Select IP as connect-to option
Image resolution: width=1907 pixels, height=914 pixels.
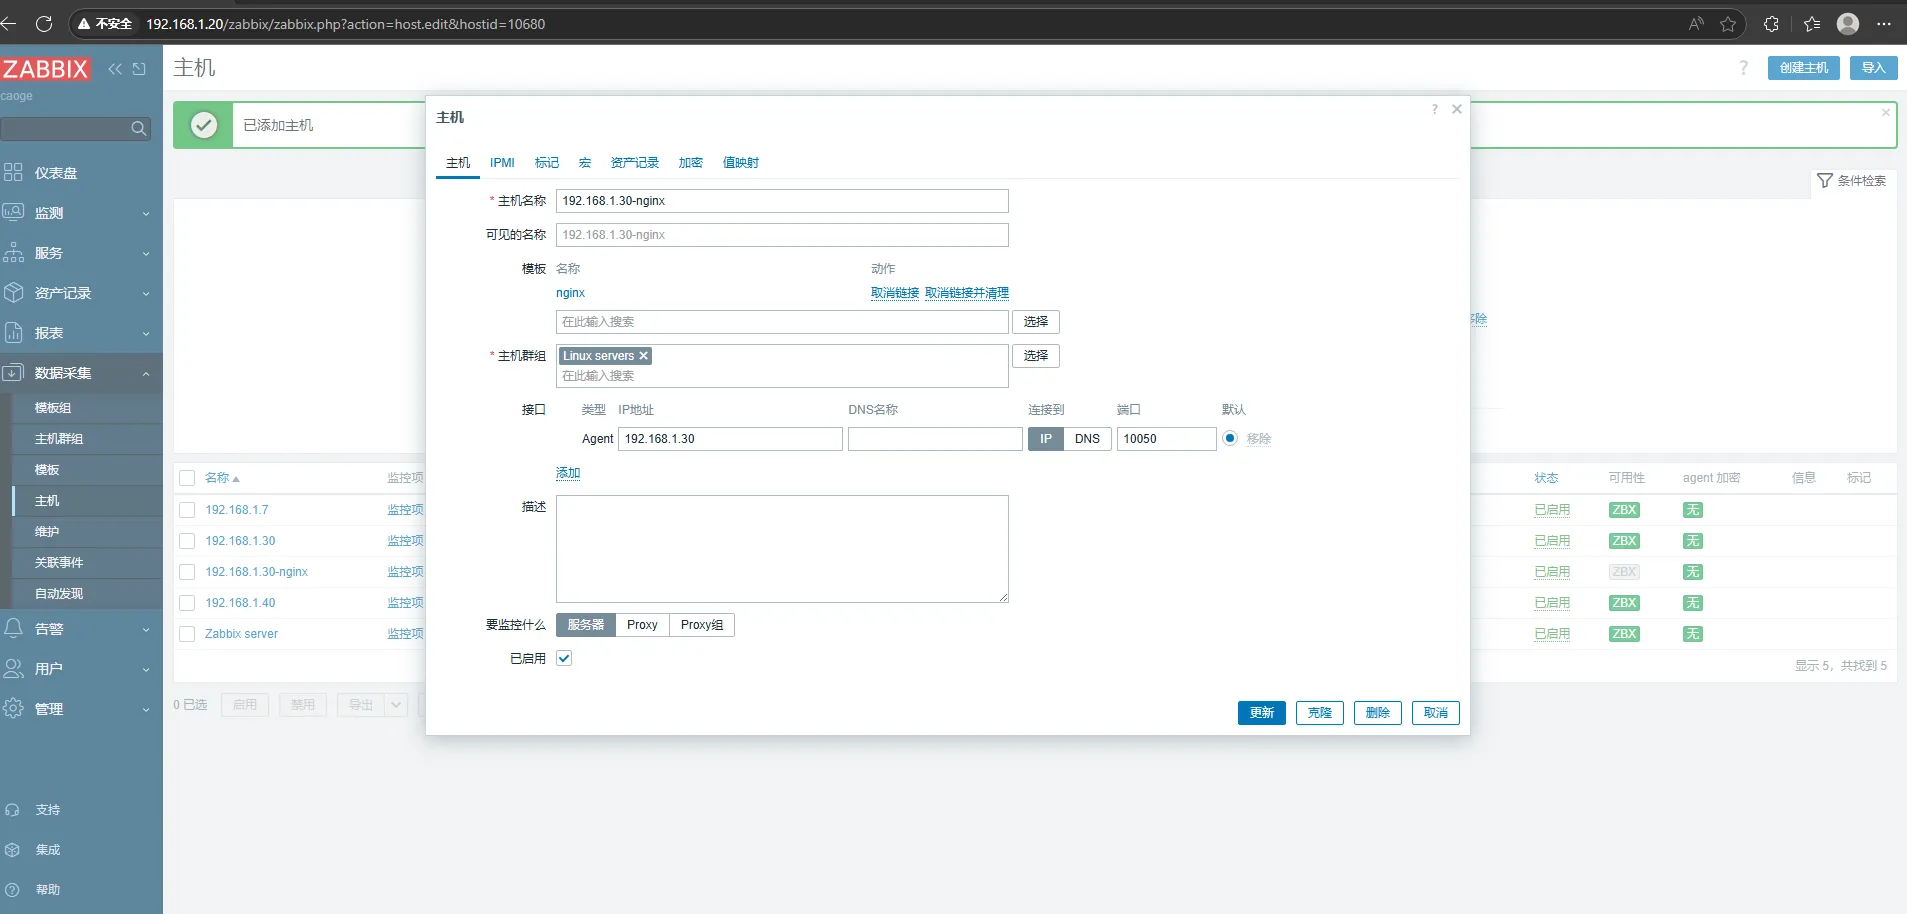1046,439
